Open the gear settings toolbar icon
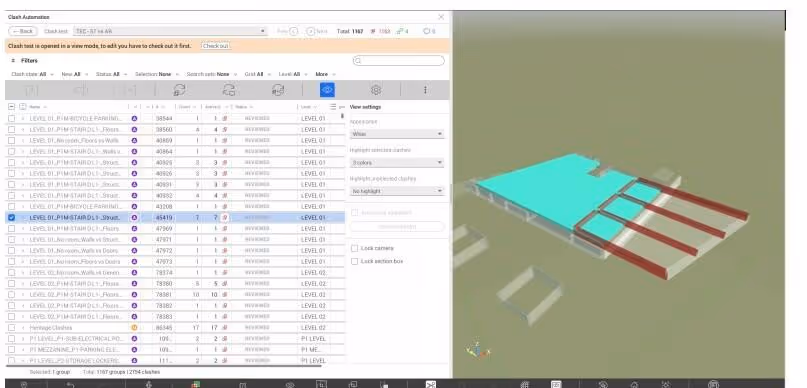The height and width of the screenshot is (388, 807). pyautogui.click(x=376, y=90)
